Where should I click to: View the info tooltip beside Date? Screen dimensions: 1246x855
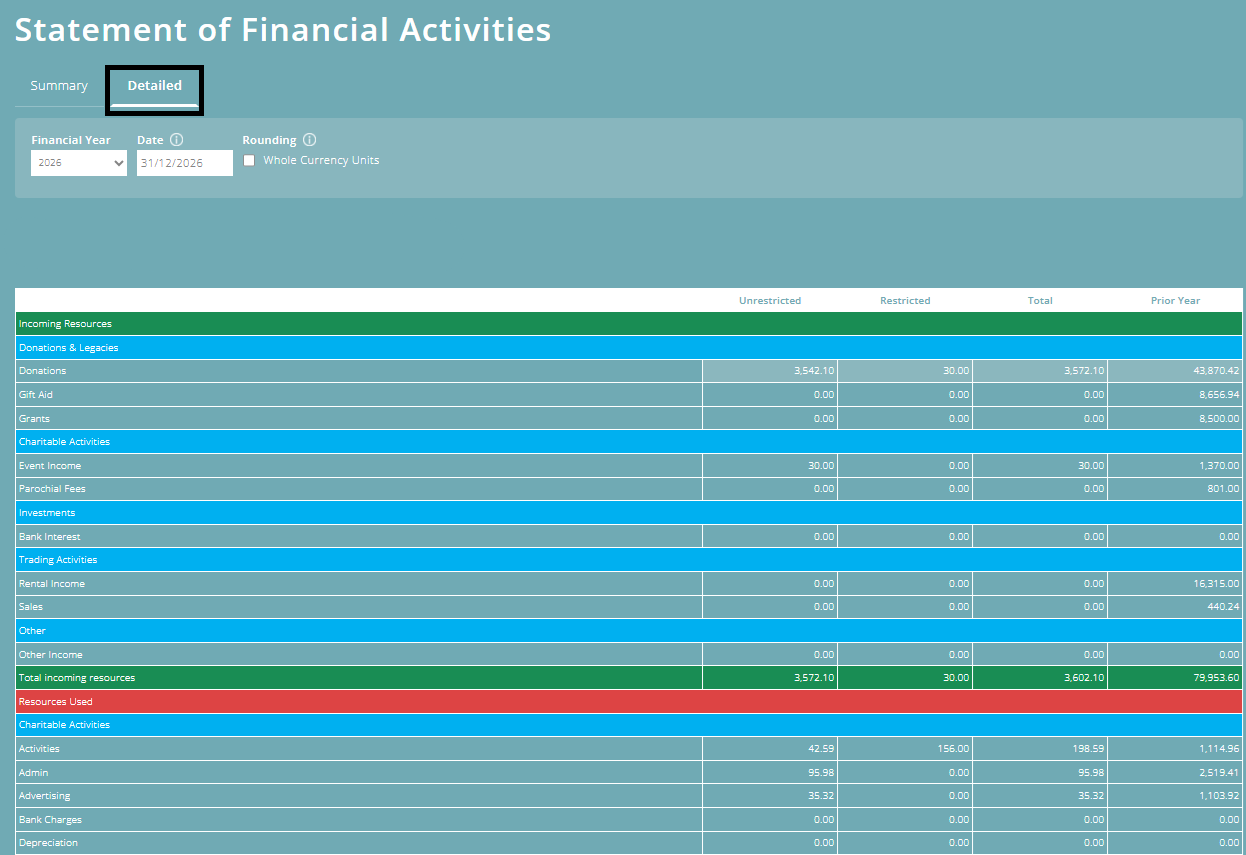click(x=177, y=139)
